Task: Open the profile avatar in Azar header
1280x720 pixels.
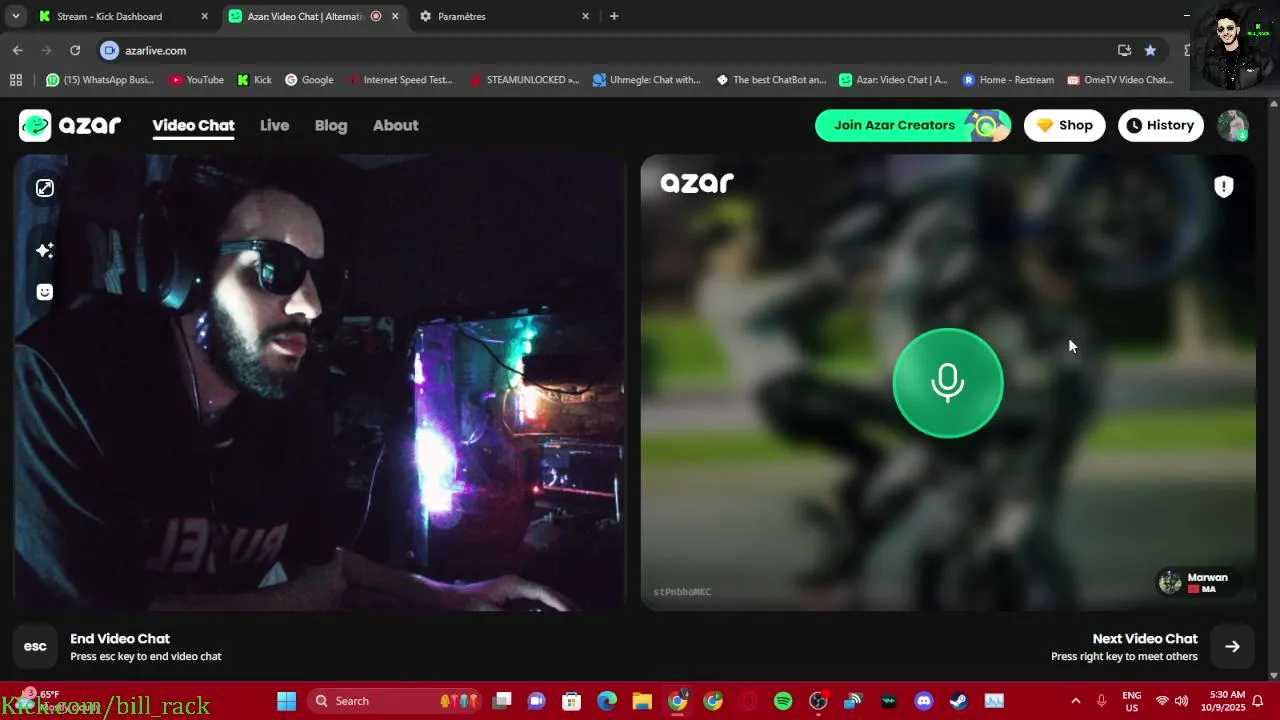Action: [x=1233, y=125]
